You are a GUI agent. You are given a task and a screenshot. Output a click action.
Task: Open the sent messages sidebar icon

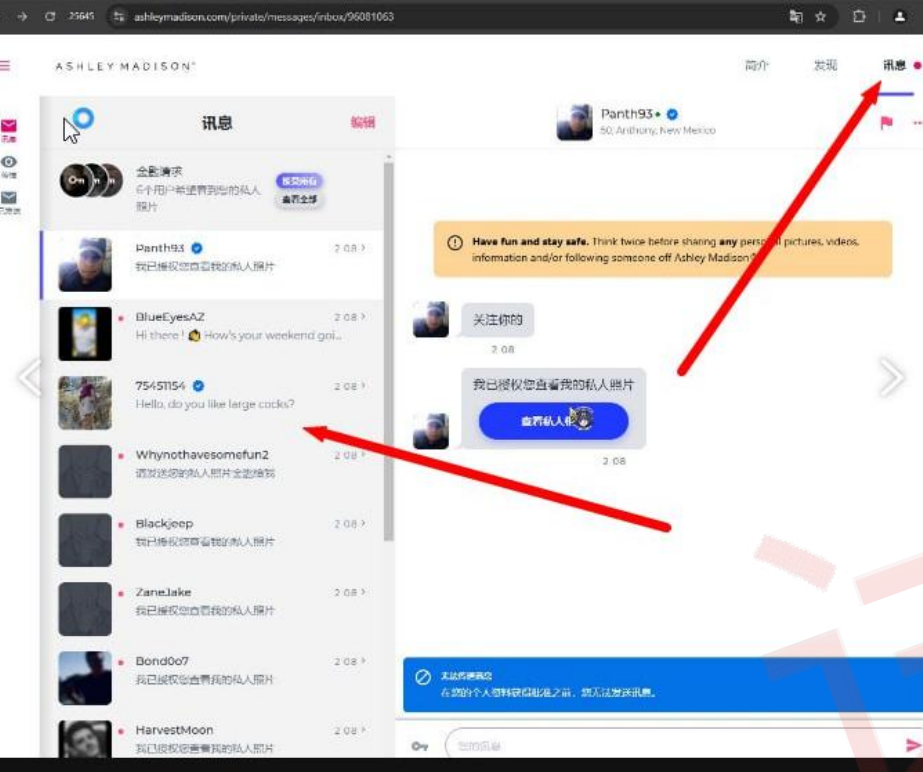coord(8,200)
